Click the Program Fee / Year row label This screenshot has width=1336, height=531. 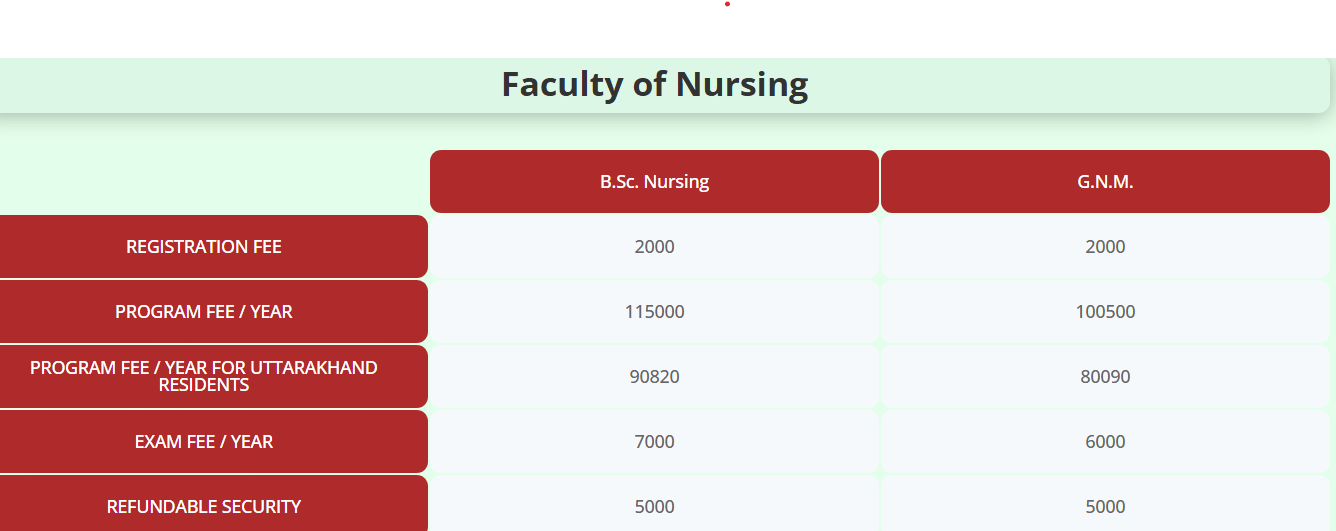pos(204,312)
